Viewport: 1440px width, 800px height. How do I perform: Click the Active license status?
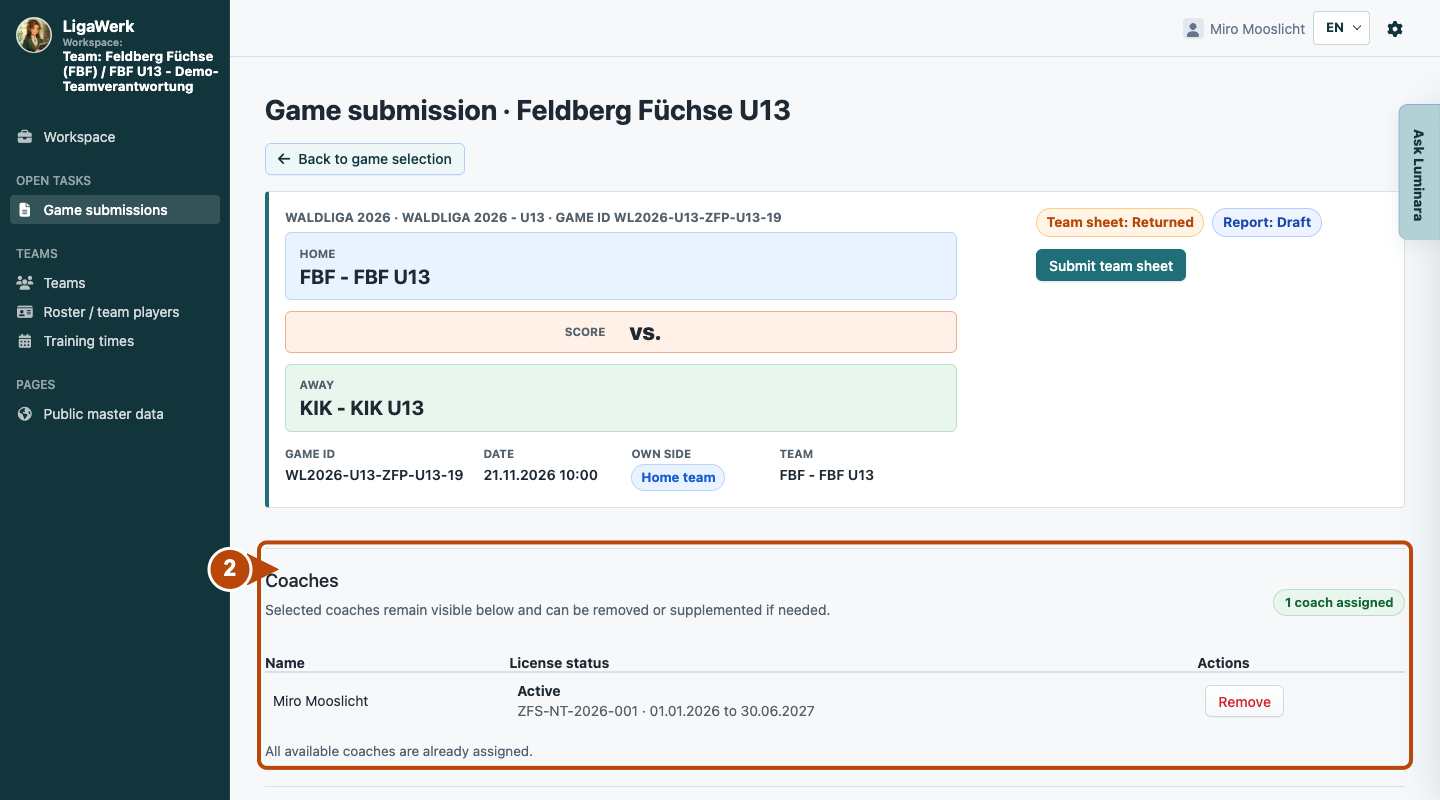click(539, 691)
